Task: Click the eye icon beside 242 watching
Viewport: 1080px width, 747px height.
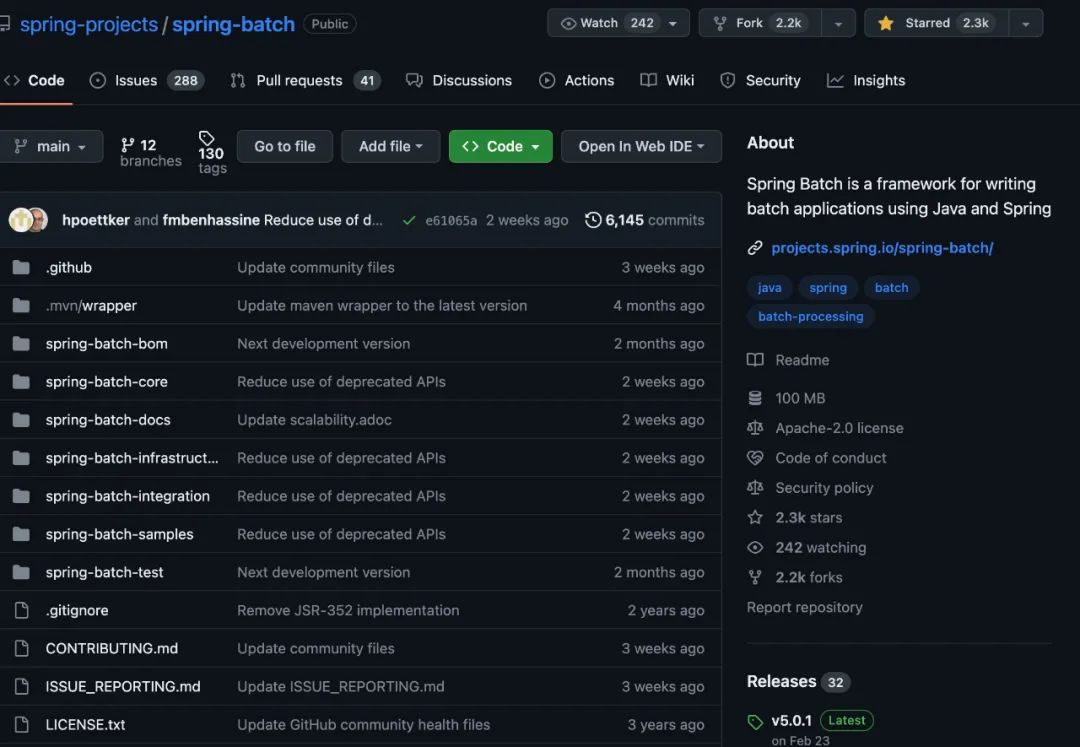Action: click(x=755, y=547)
